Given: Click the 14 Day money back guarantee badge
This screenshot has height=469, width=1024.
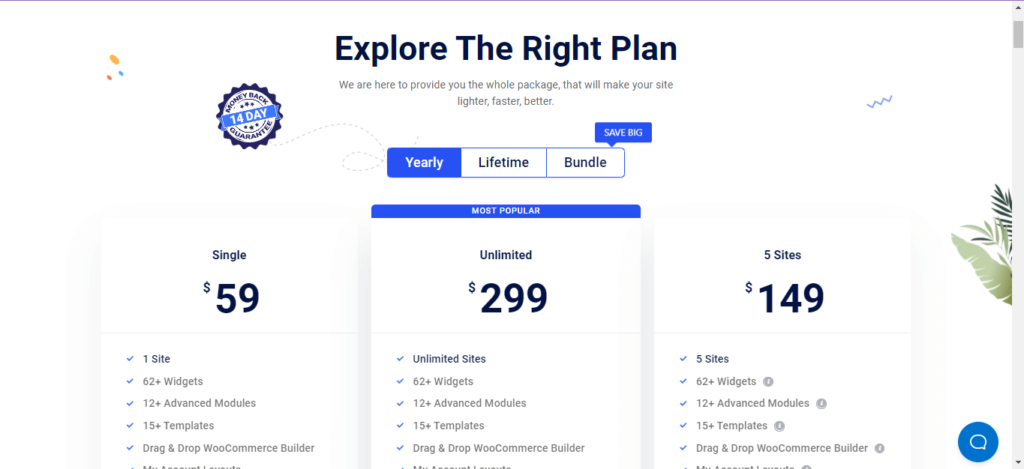Looking at the screenshot, I should (x=248, y=117).
